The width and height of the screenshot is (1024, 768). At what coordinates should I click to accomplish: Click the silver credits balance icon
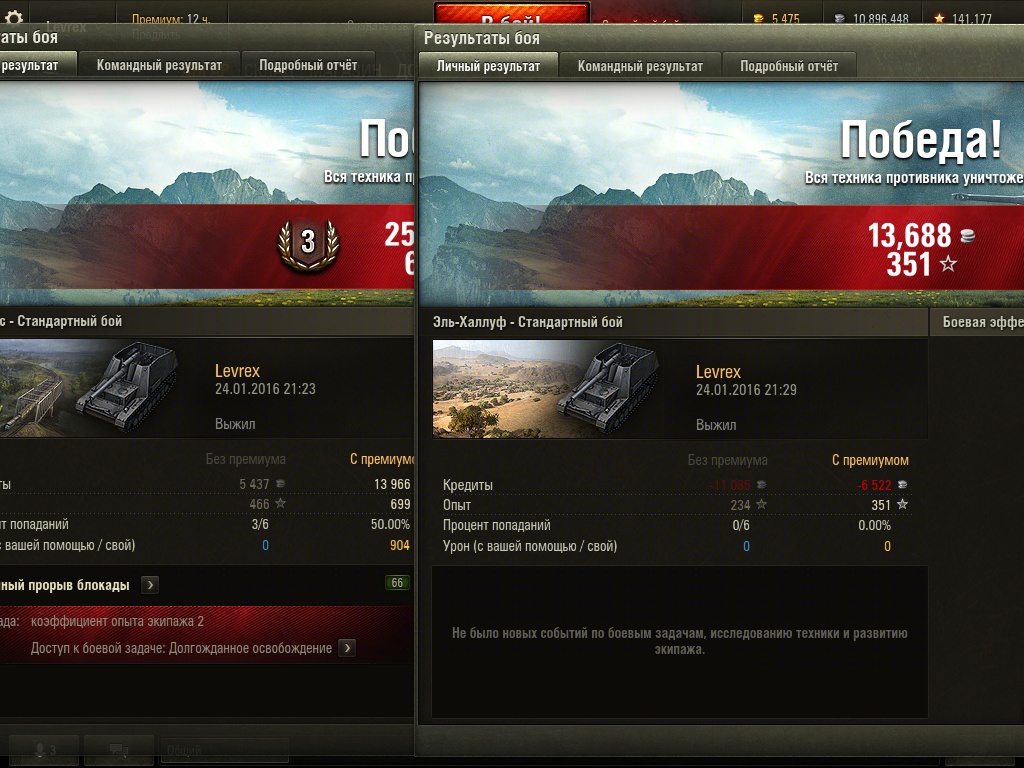tap(840, 19)
